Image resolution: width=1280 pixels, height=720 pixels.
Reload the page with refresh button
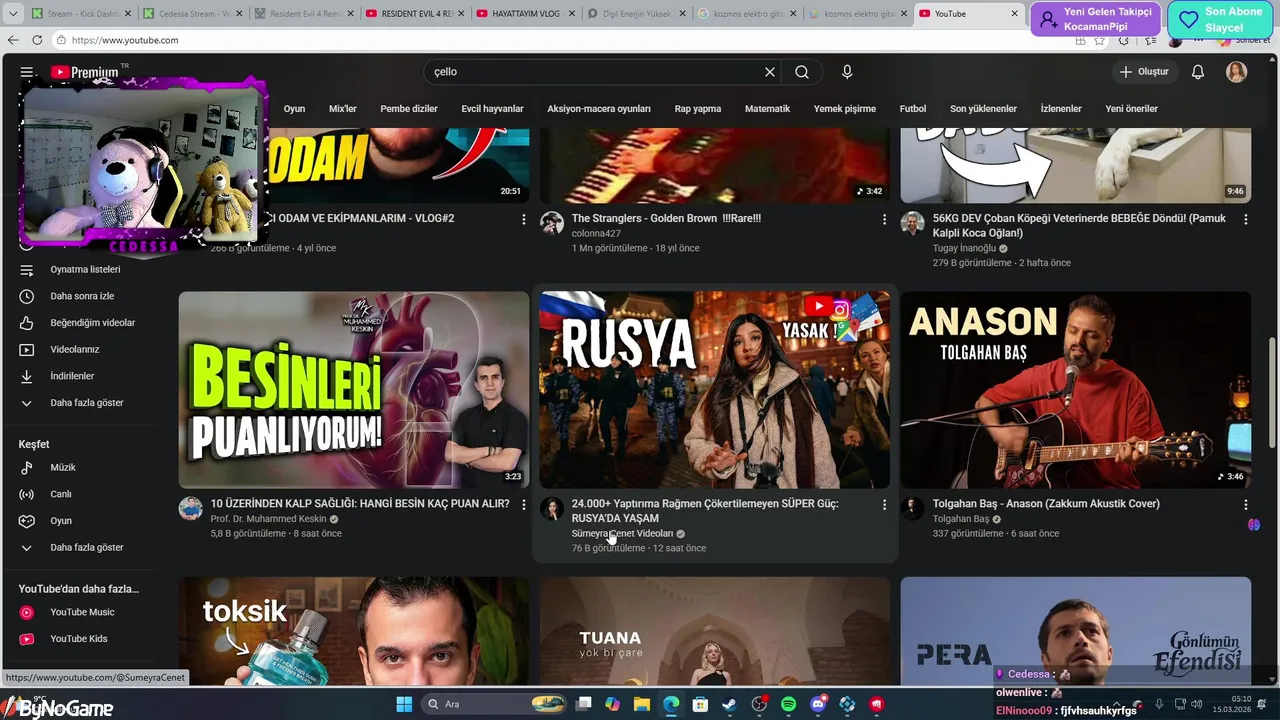pyautogui.click(x=37, y=40)
